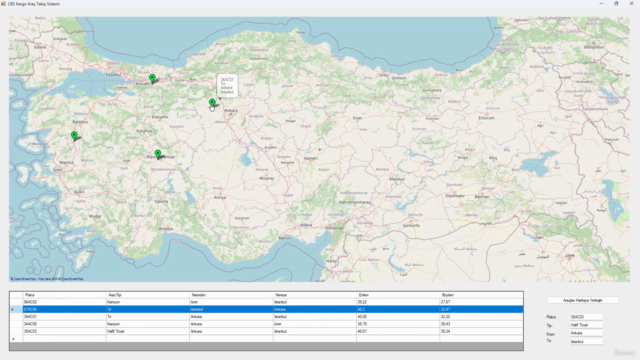Screen dimensions: 640x360
Task: Click the Plaka input field
Action: coord(586,317)
